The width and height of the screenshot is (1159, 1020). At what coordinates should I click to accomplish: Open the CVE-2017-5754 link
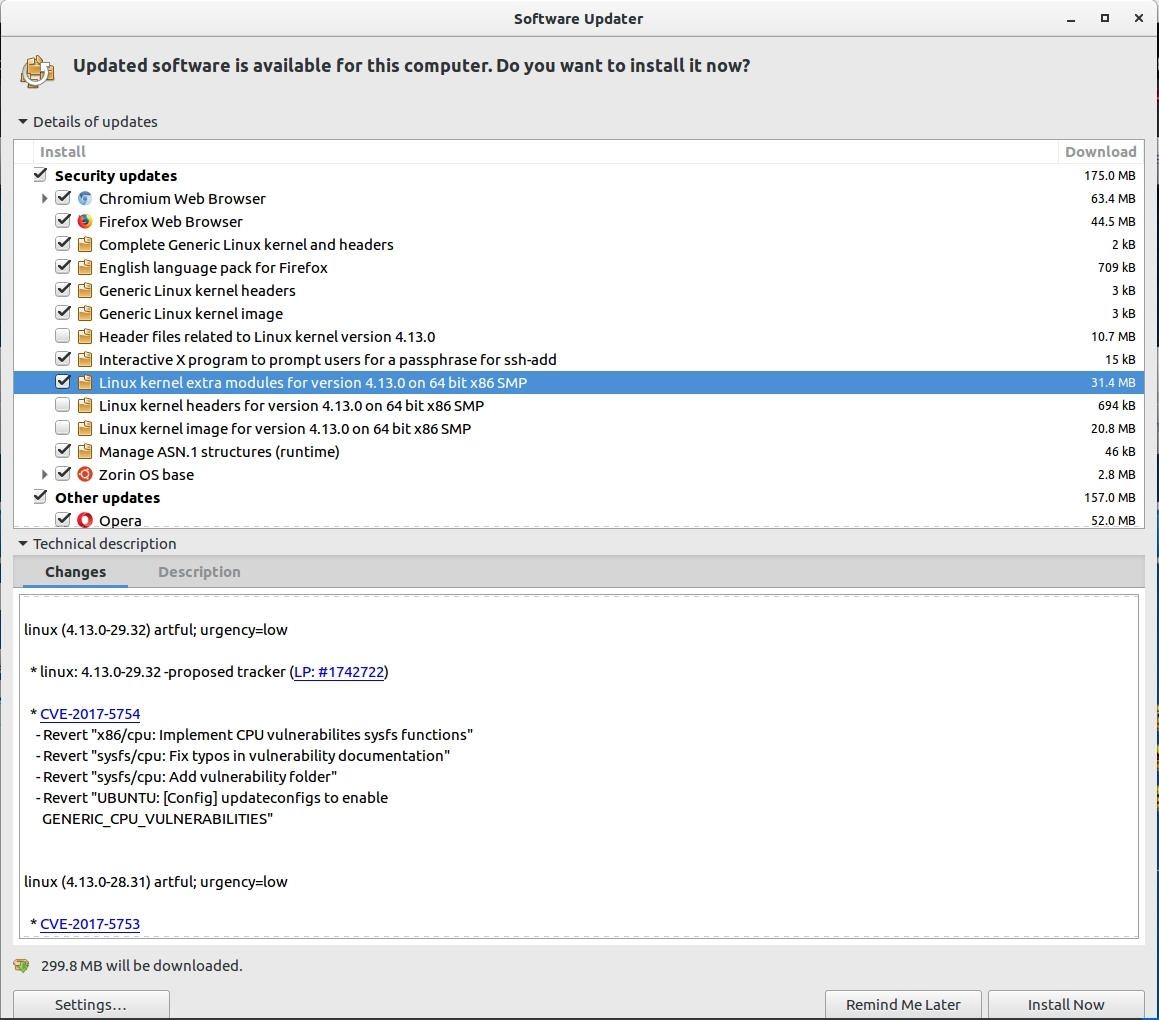click(x=90, y=714)
